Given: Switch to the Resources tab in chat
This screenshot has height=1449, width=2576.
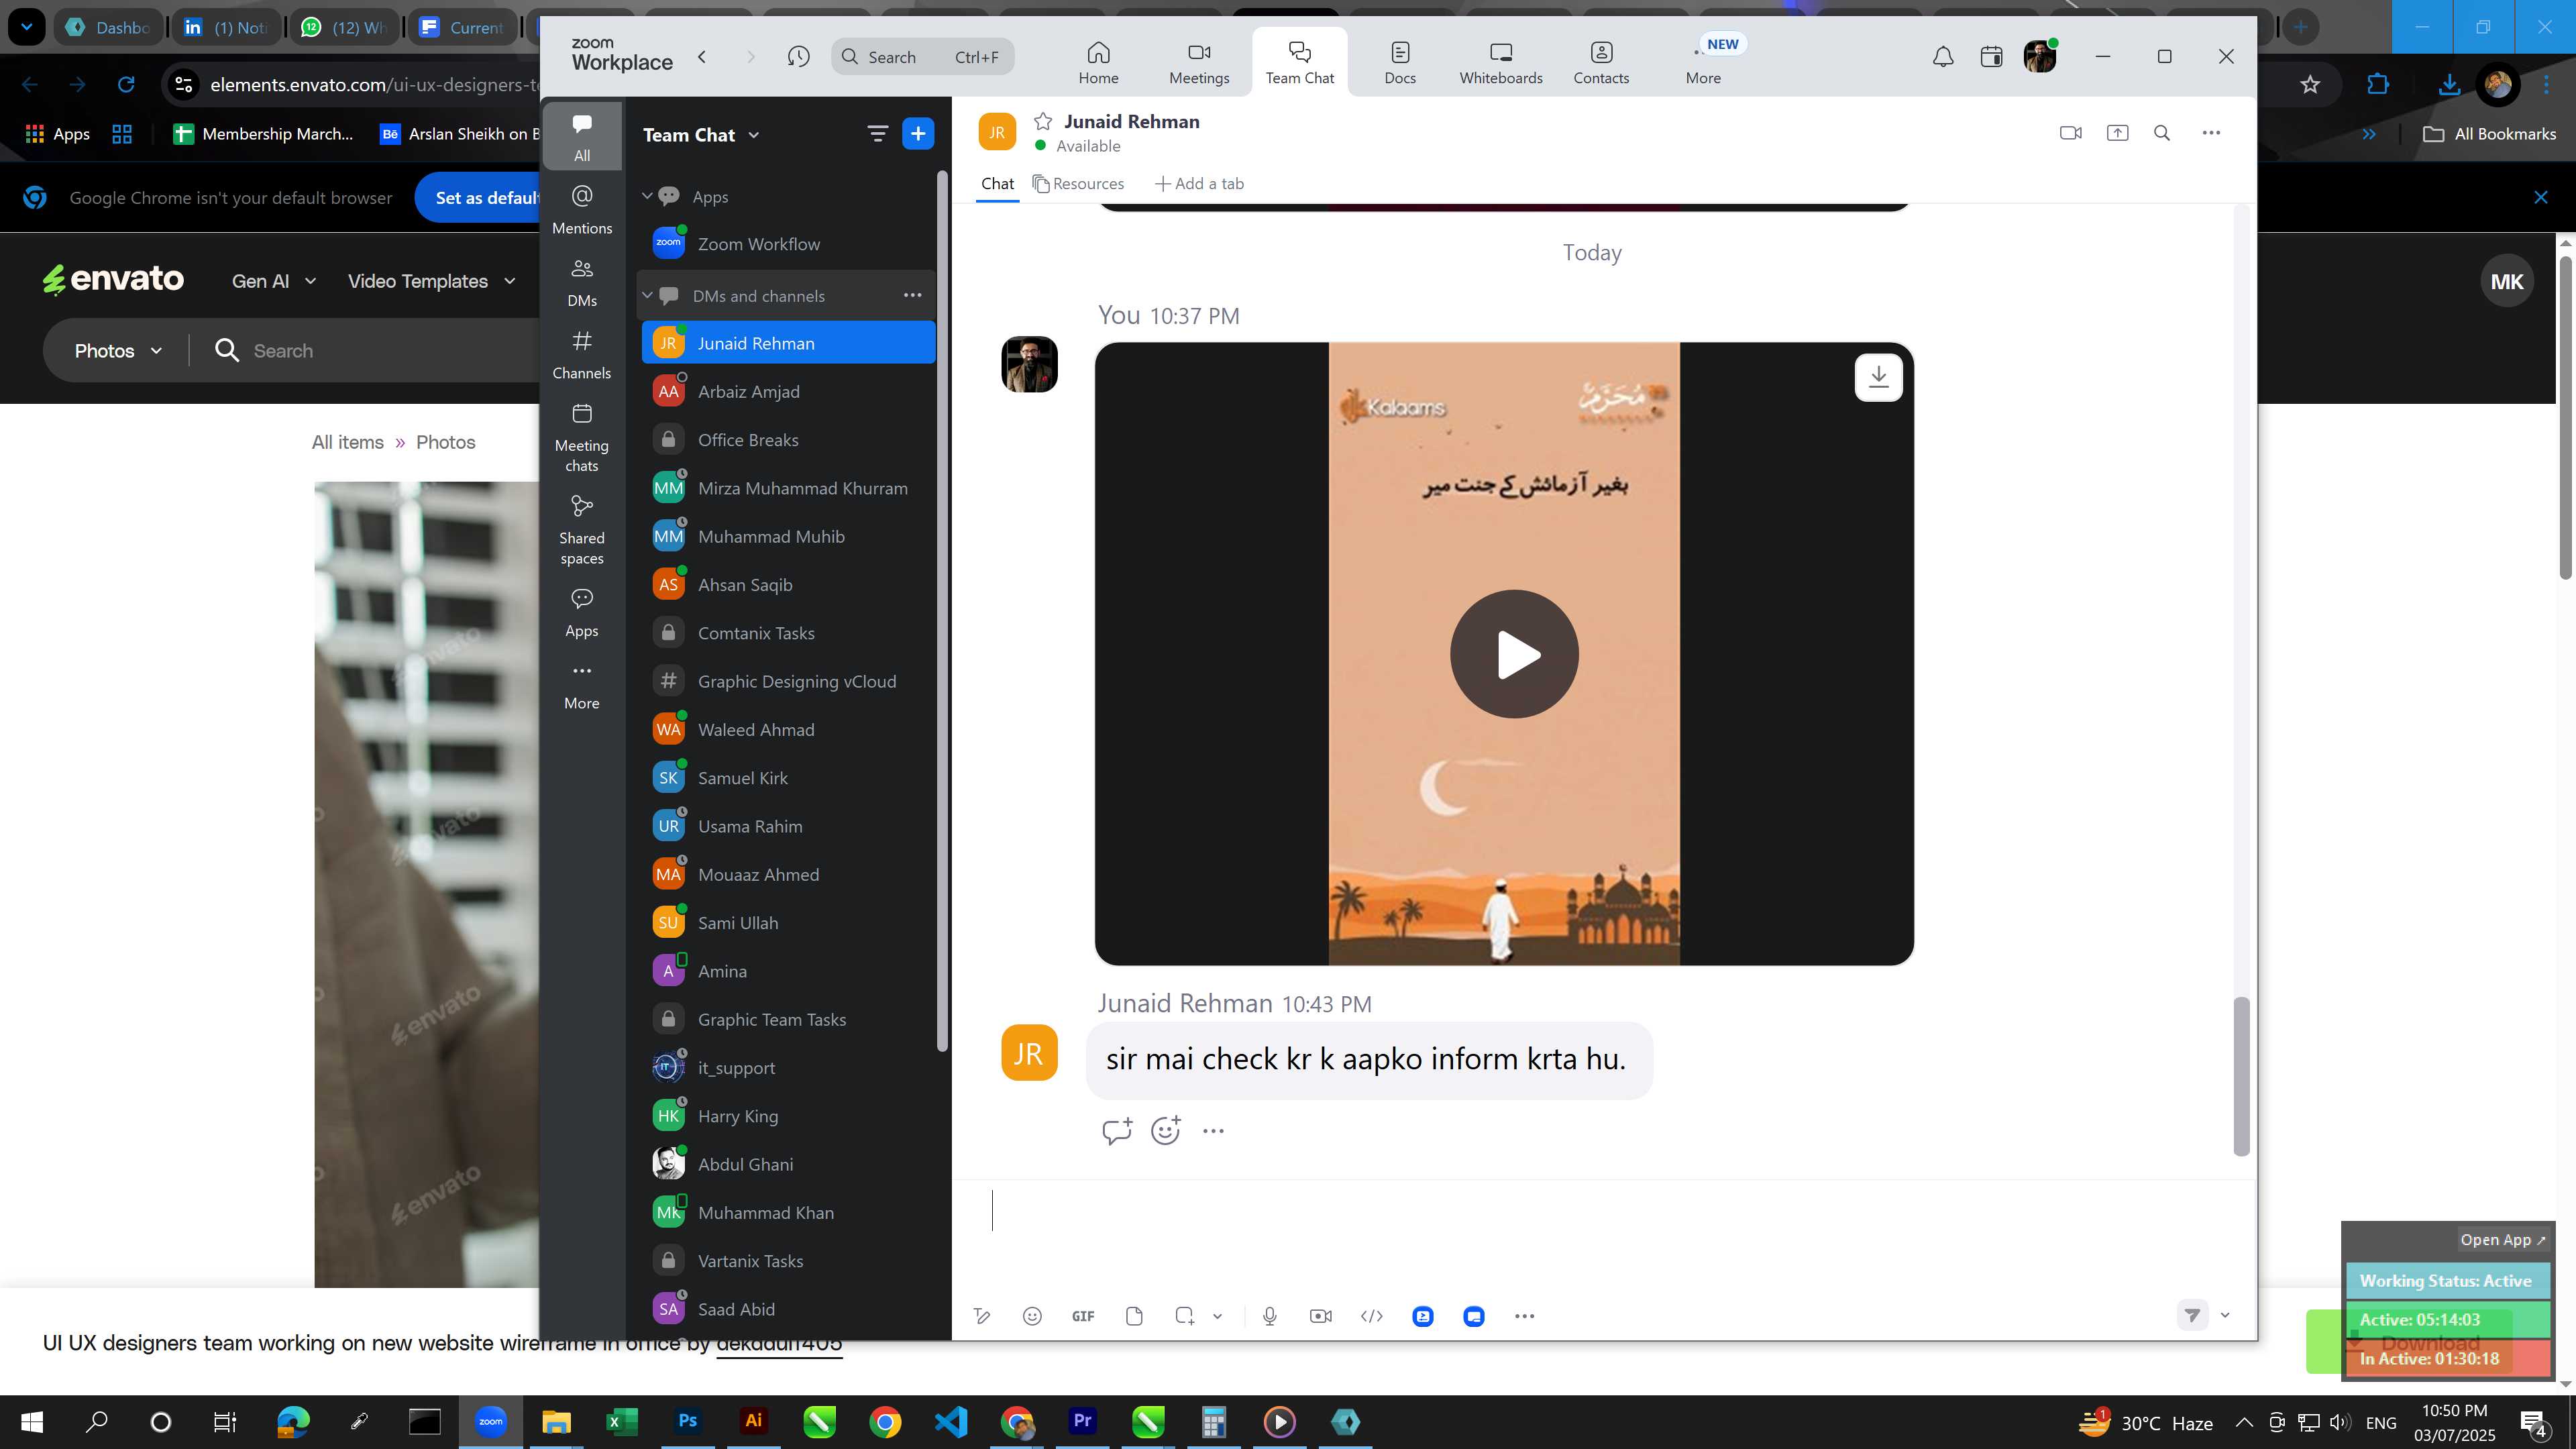Looking at the screenshot, I should (1078, 183).
